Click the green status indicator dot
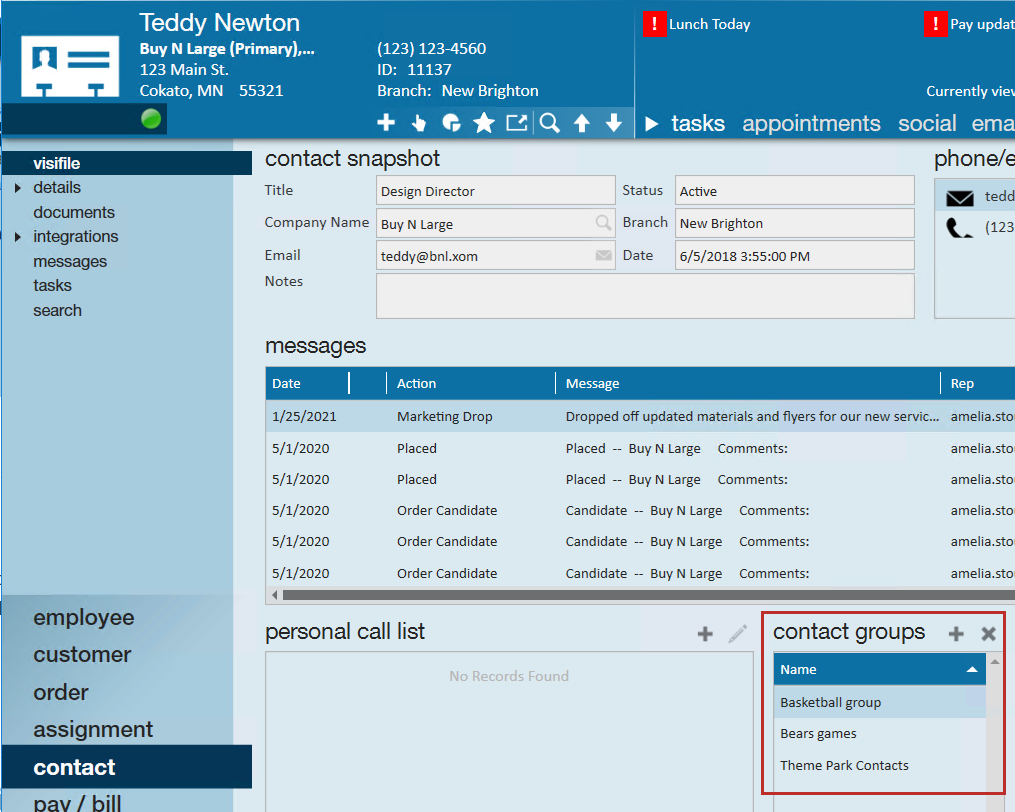Screen dimensions: 1015x812 click(x=151, y=119)
